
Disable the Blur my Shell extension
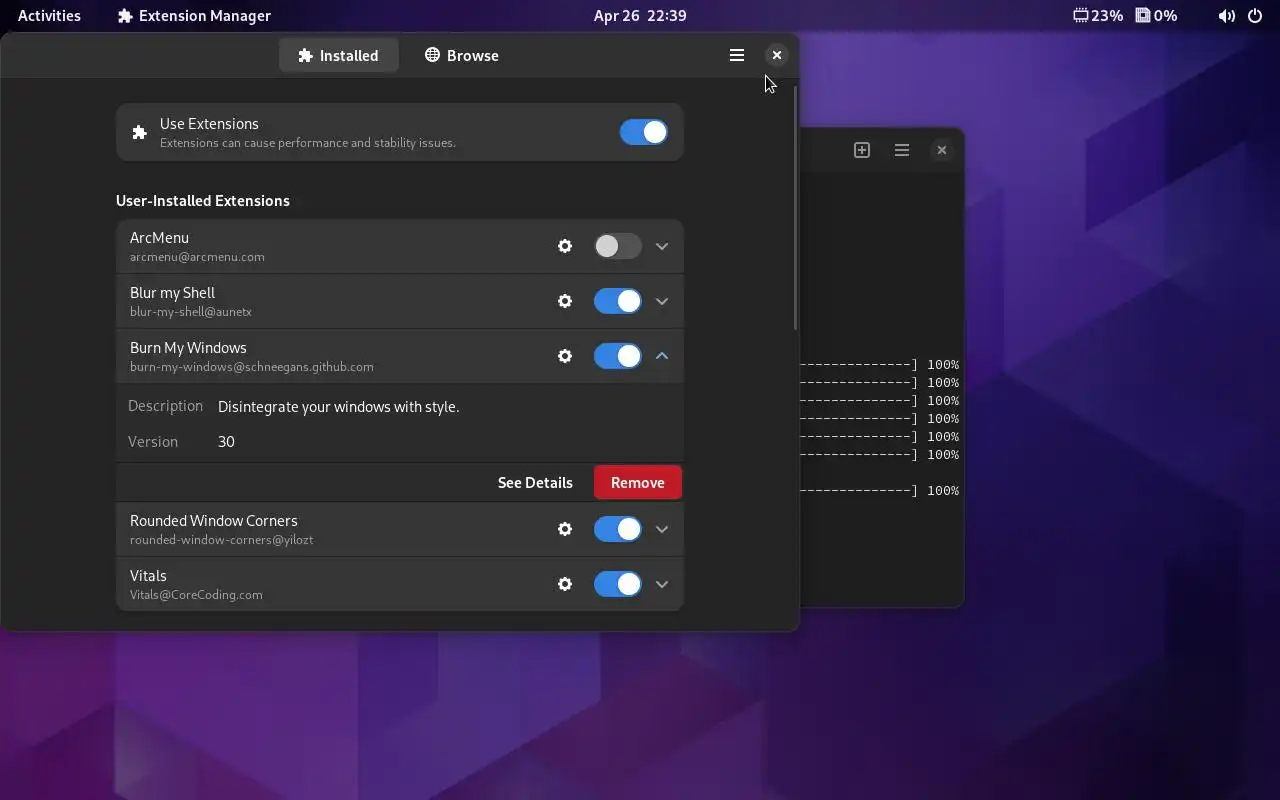(617, 301)
